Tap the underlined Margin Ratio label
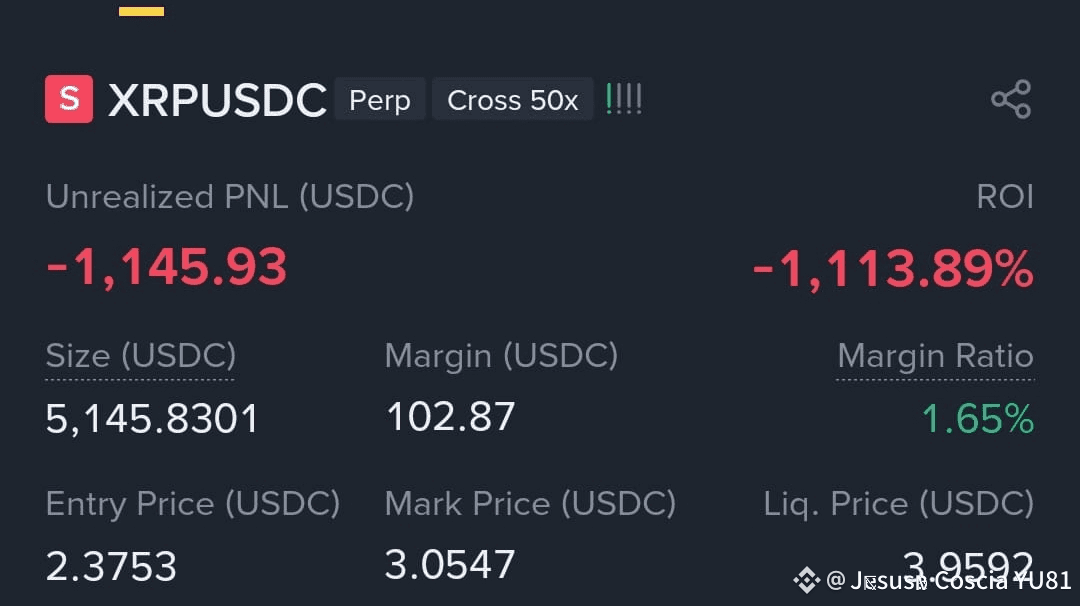1080x606 pixels. click(935, 356)
